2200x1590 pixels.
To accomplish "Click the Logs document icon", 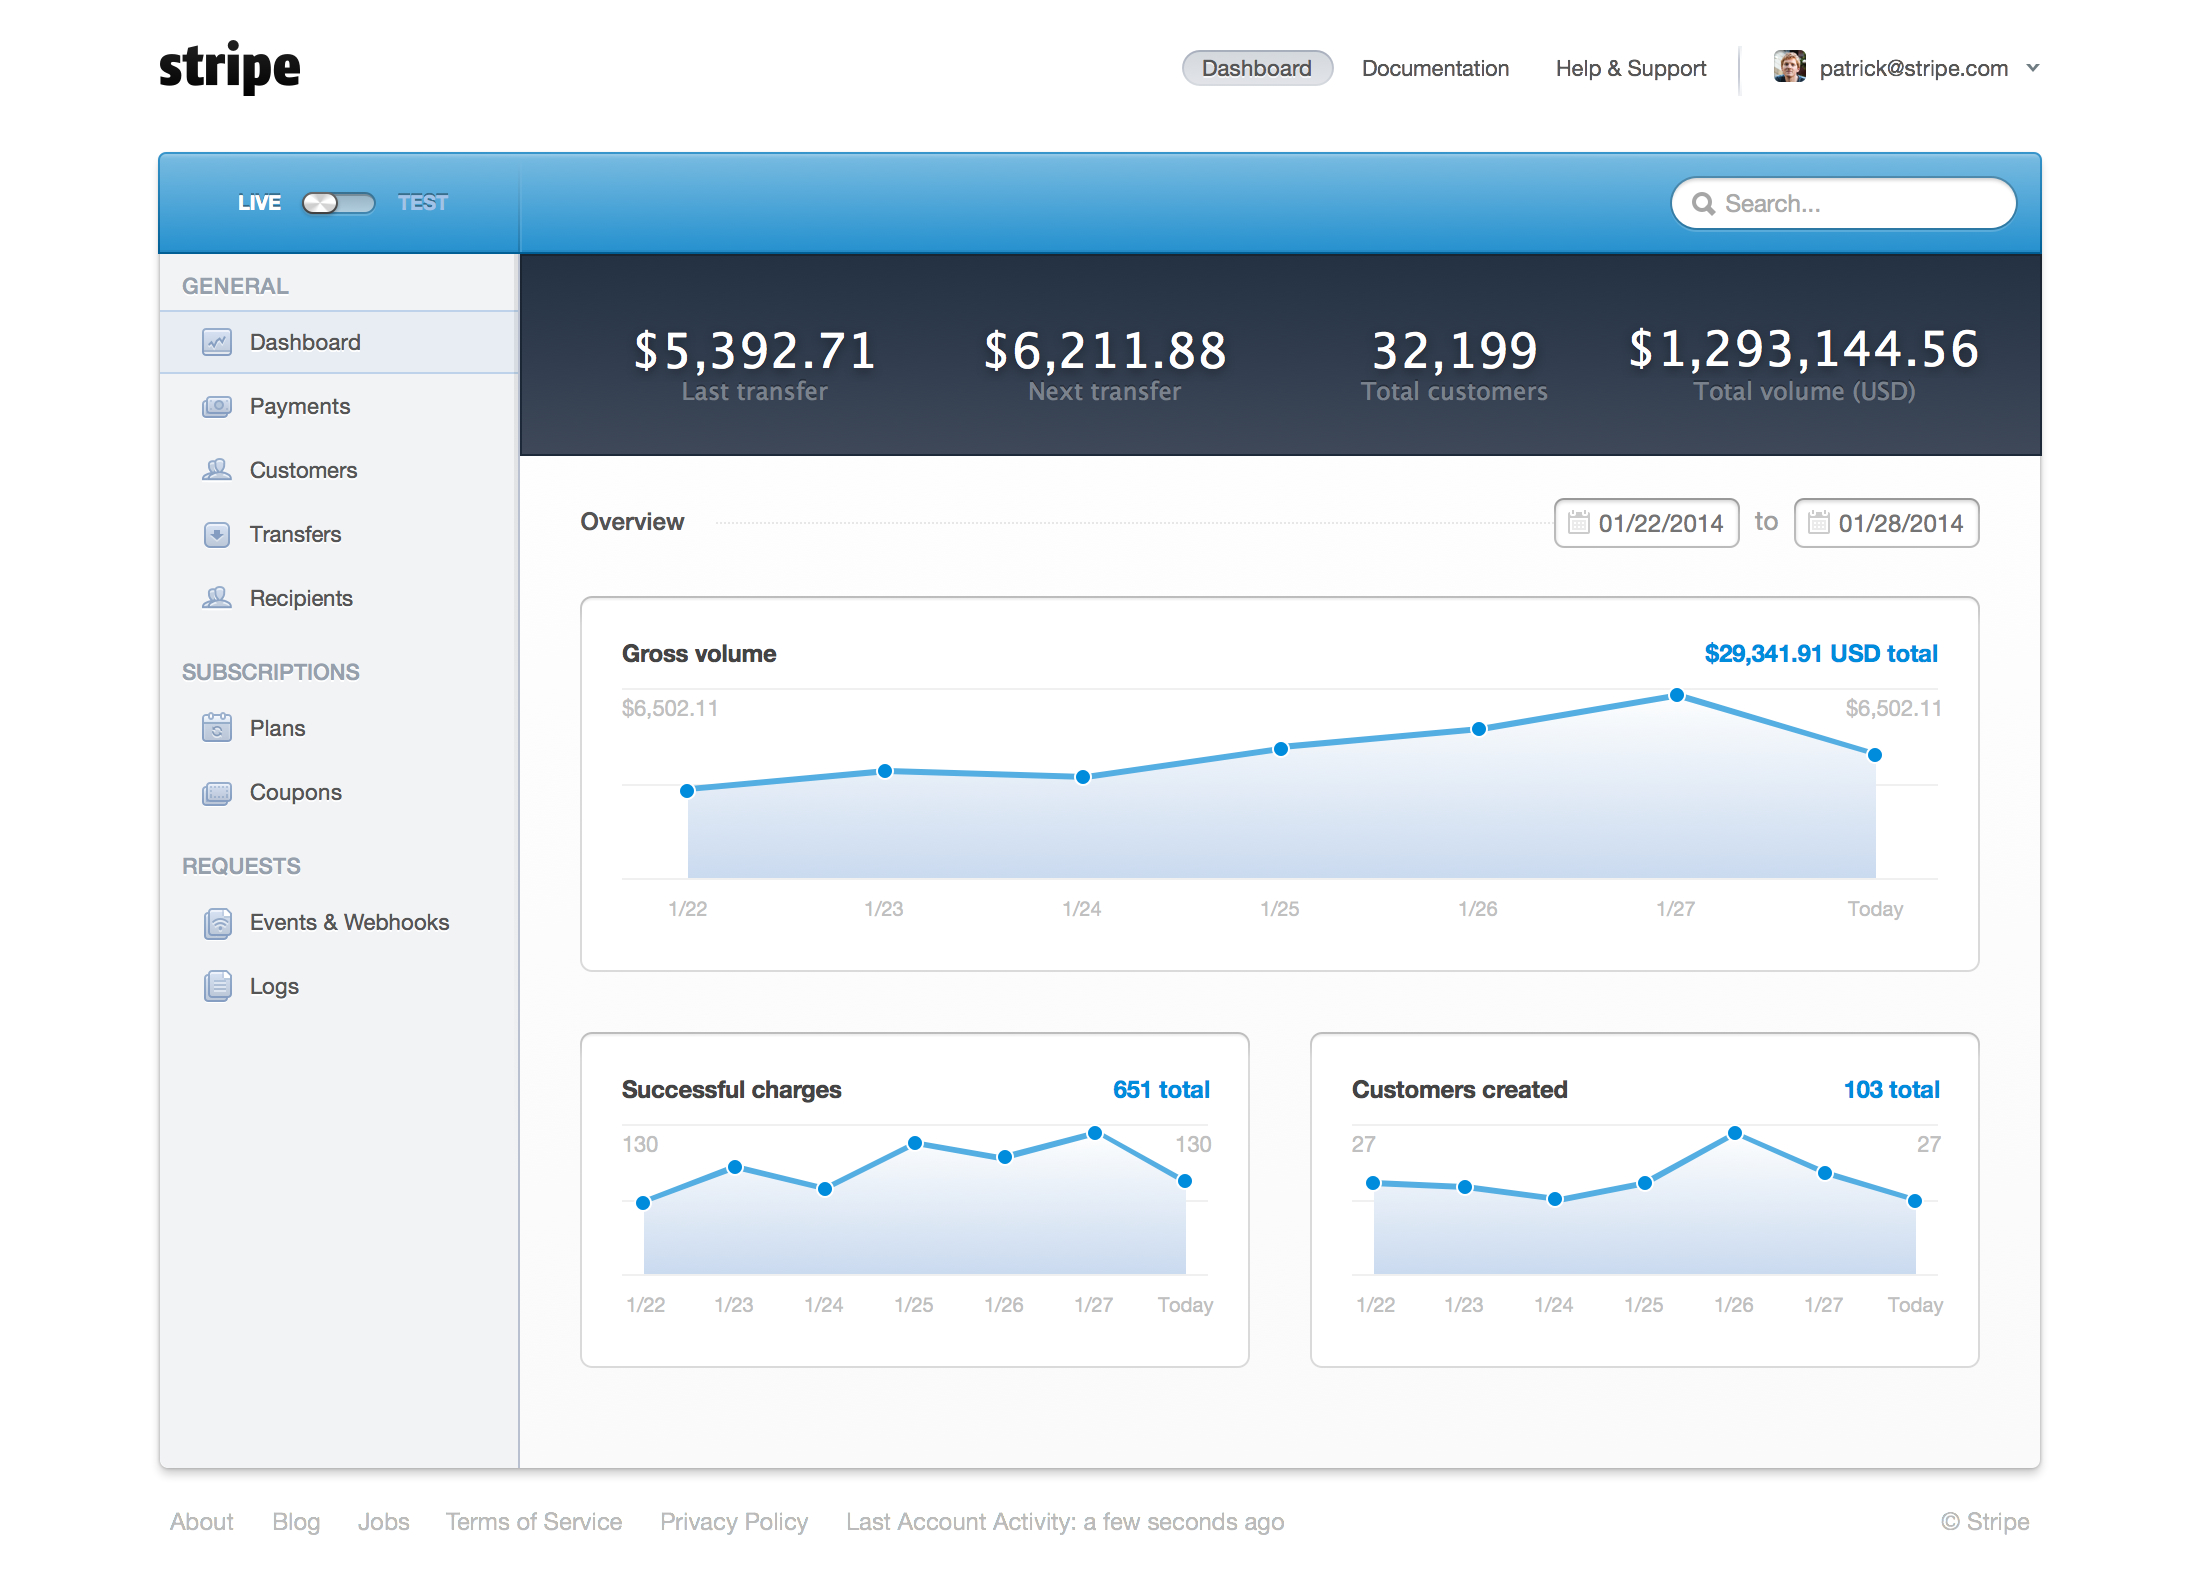I will click(217, 986).
